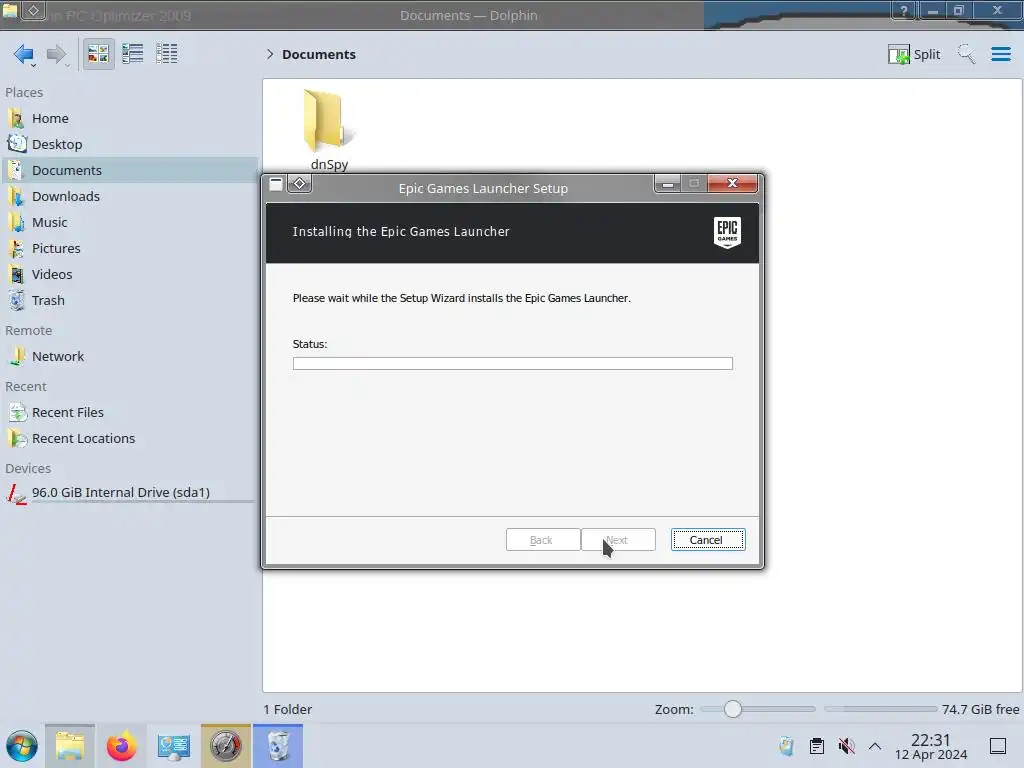
Task: Cancel the Epic Games Launcher setup
Action: [708, 540]
